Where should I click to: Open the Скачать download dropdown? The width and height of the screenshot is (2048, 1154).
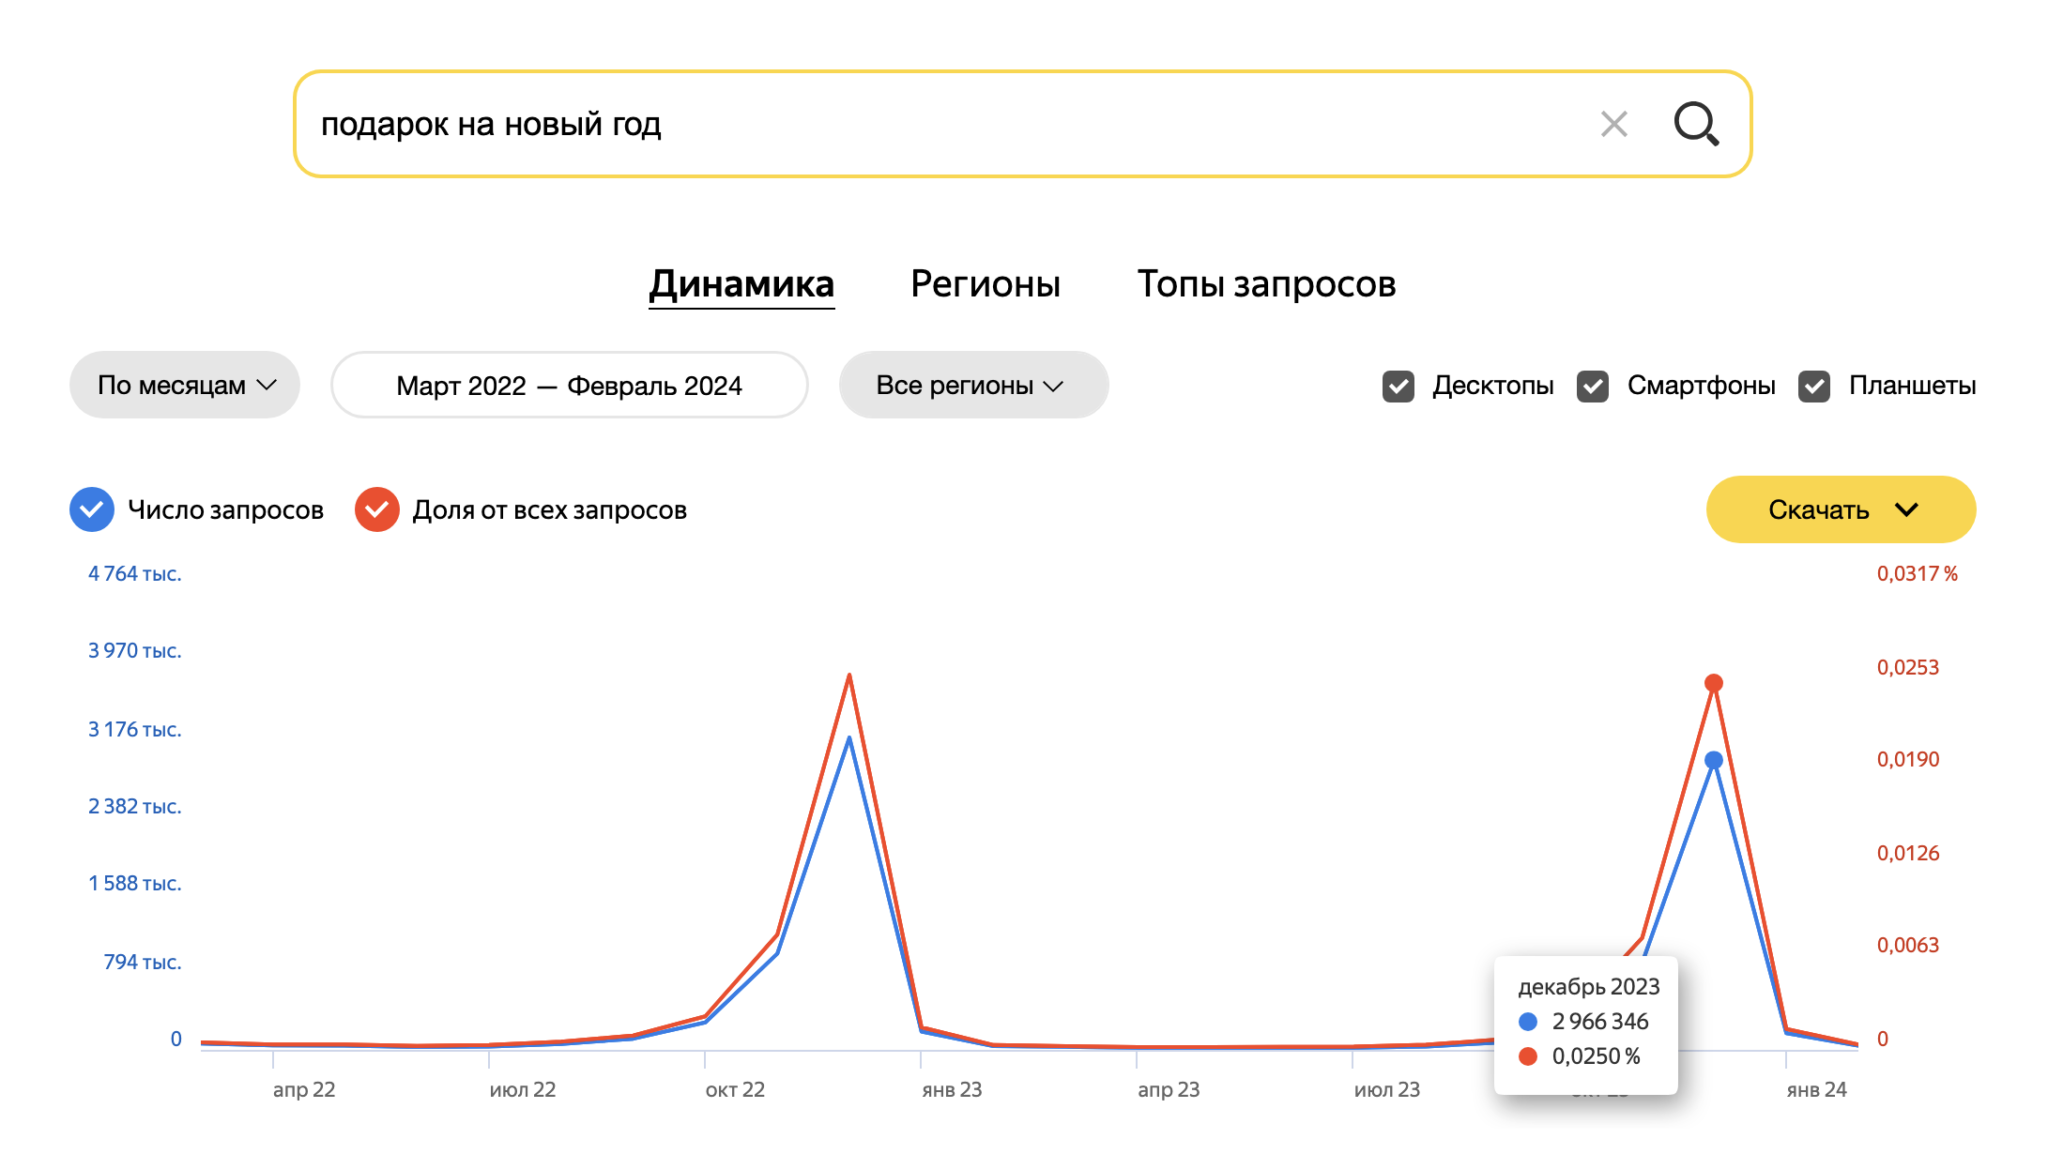point(1840,510)
